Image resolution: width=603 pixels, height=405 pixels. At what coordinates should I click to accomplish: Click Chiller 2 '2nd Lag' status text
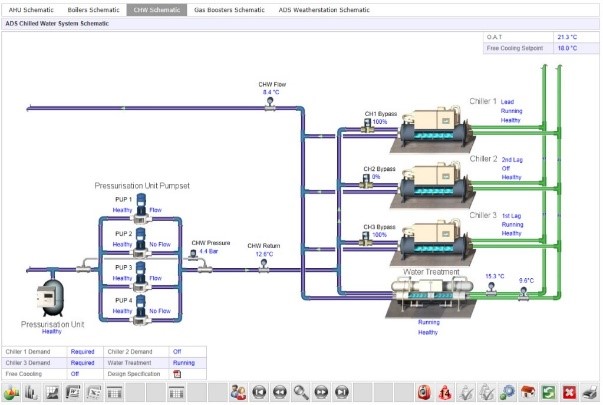click(512, 160)
